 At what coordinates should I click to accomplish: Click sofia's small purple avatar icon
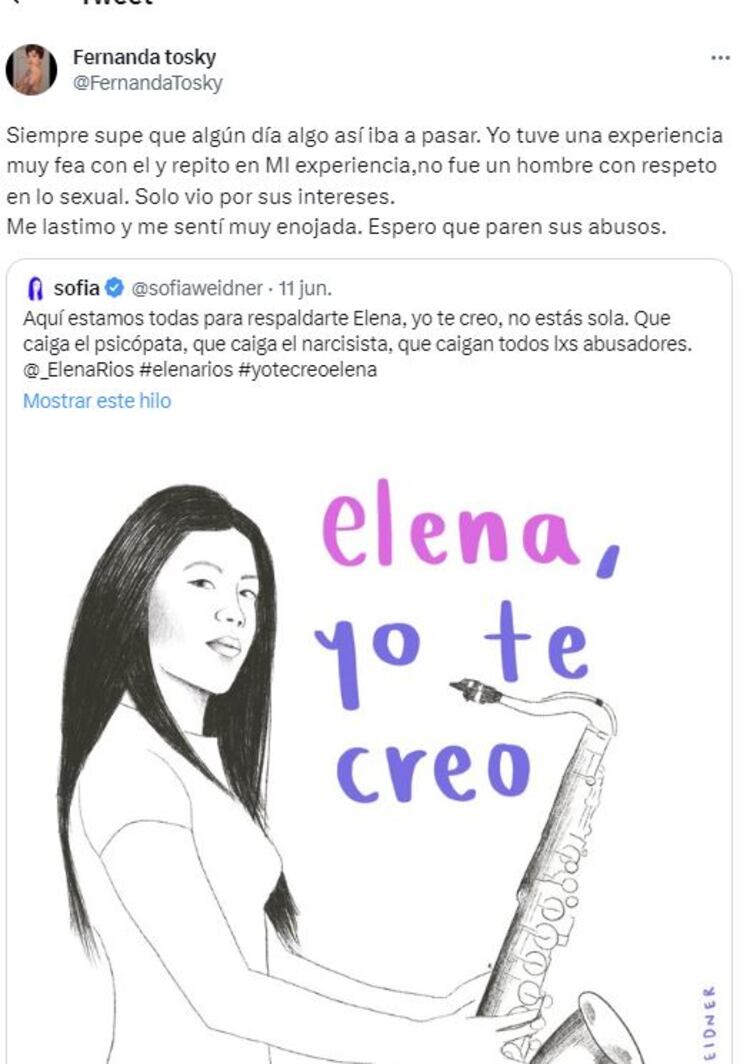(x=34, y=288)
